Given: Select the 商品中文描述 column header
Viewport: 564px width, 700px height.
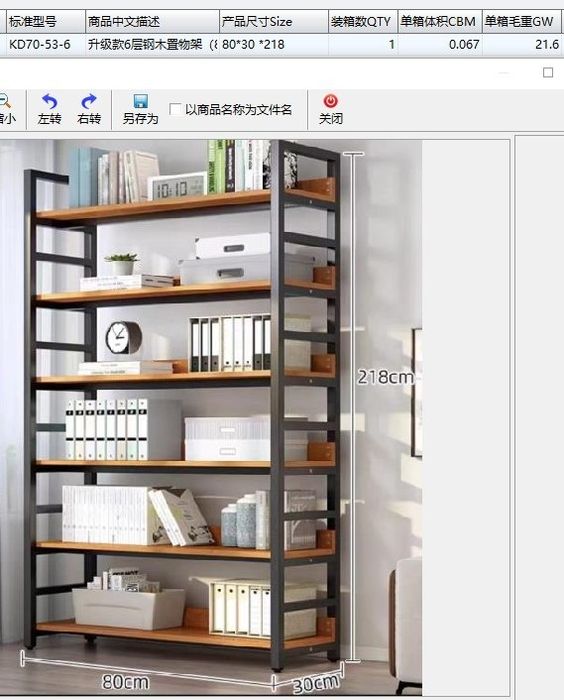Looking at the screenshot, I should click(152, 21).
